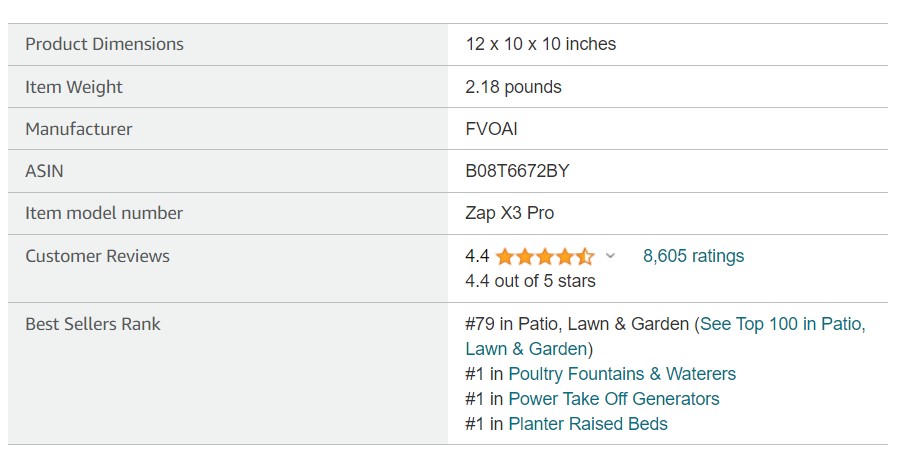Viewport: 903px width, 453px height.
Task: Open the Power Take Off Generators category
Action: click(x=614, y=399)
